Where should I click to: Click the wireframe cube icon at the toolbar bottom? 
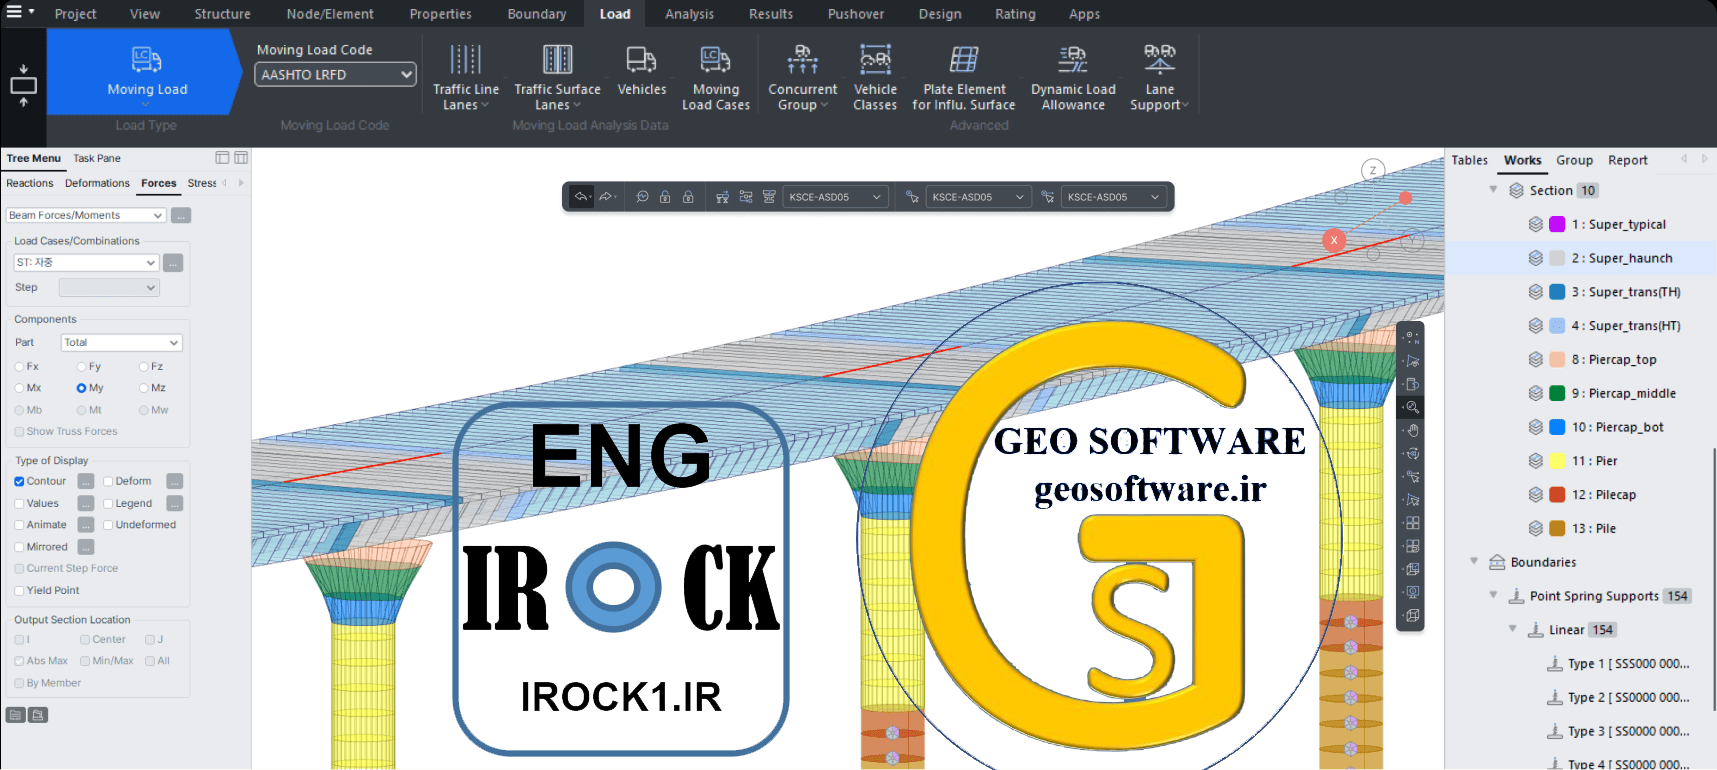(1412, 616)
